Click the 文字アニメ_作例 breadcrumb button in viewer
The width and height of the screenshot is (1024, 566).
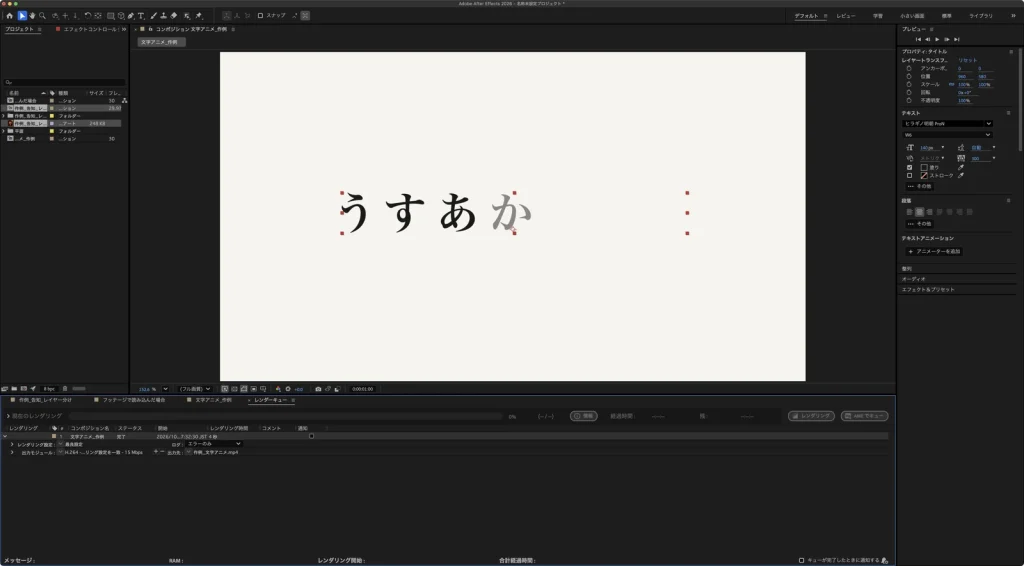coord(161,42)
